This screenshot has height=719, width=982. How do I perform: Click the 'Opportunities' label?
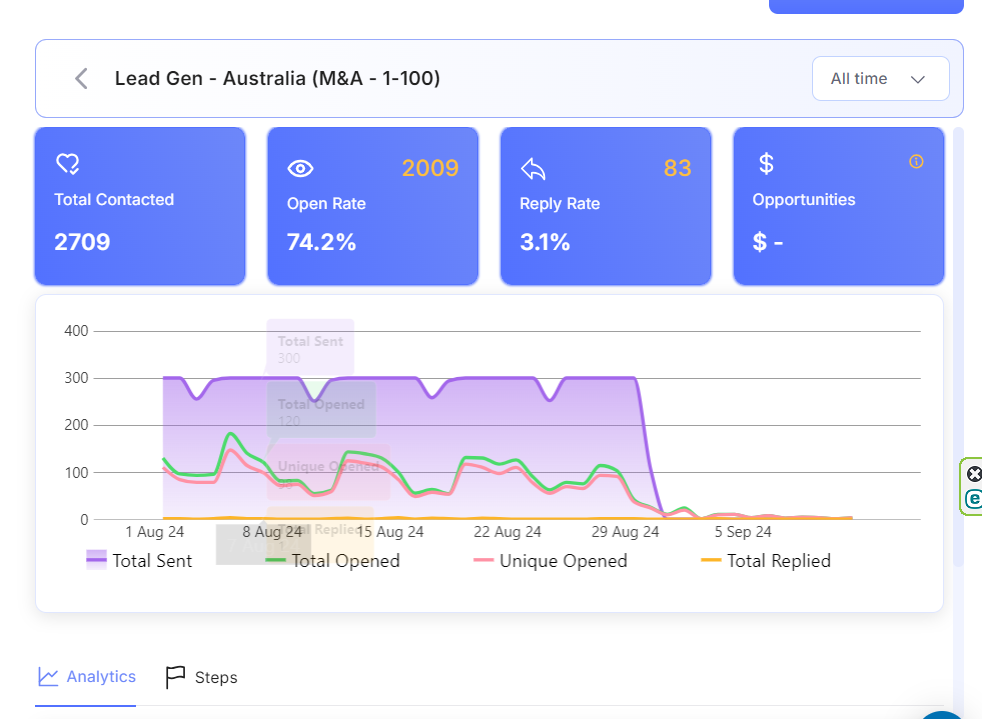tap(804, 200)
